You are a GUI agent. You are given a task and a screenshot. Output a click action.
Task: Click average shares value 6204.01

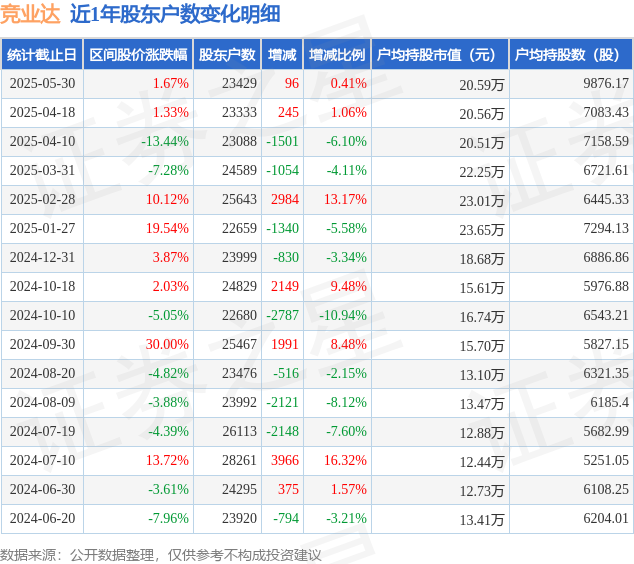[606, 518]
